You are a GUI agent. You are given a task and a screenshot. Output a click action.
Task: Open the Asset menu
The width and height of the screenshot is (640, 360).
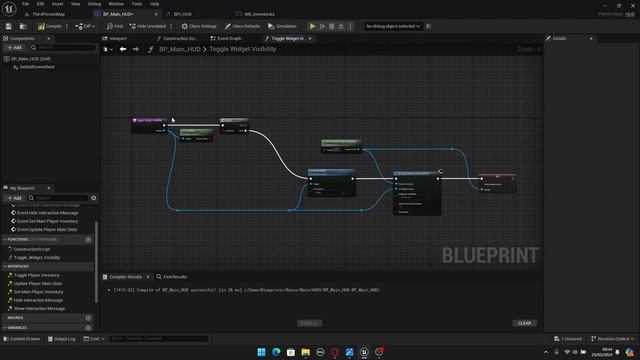coord(58,4)
